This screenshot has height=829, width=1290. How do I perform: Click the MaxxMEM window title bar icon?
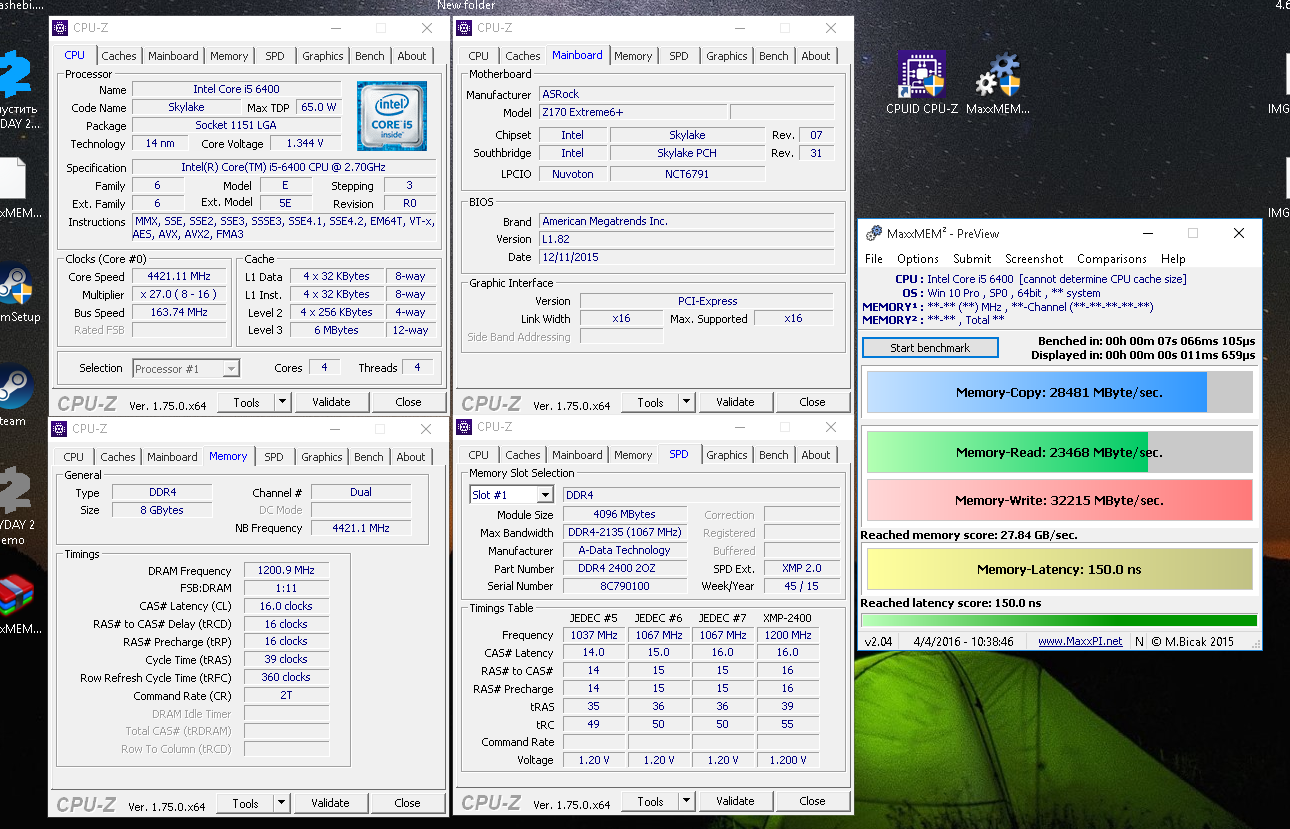872,233
